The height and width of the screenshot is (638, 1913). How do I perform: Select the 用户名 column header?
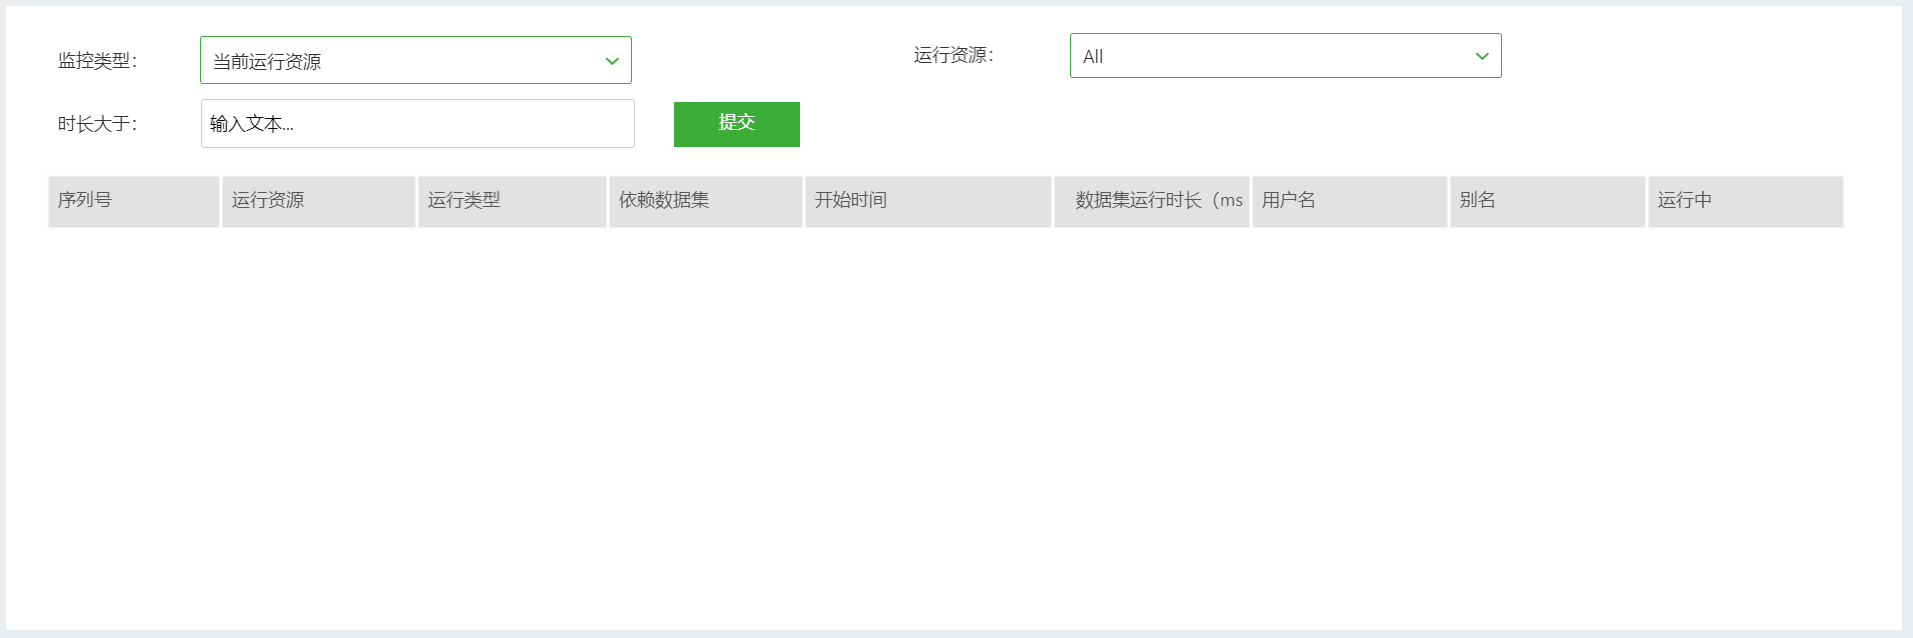[x=1350, y=201]
